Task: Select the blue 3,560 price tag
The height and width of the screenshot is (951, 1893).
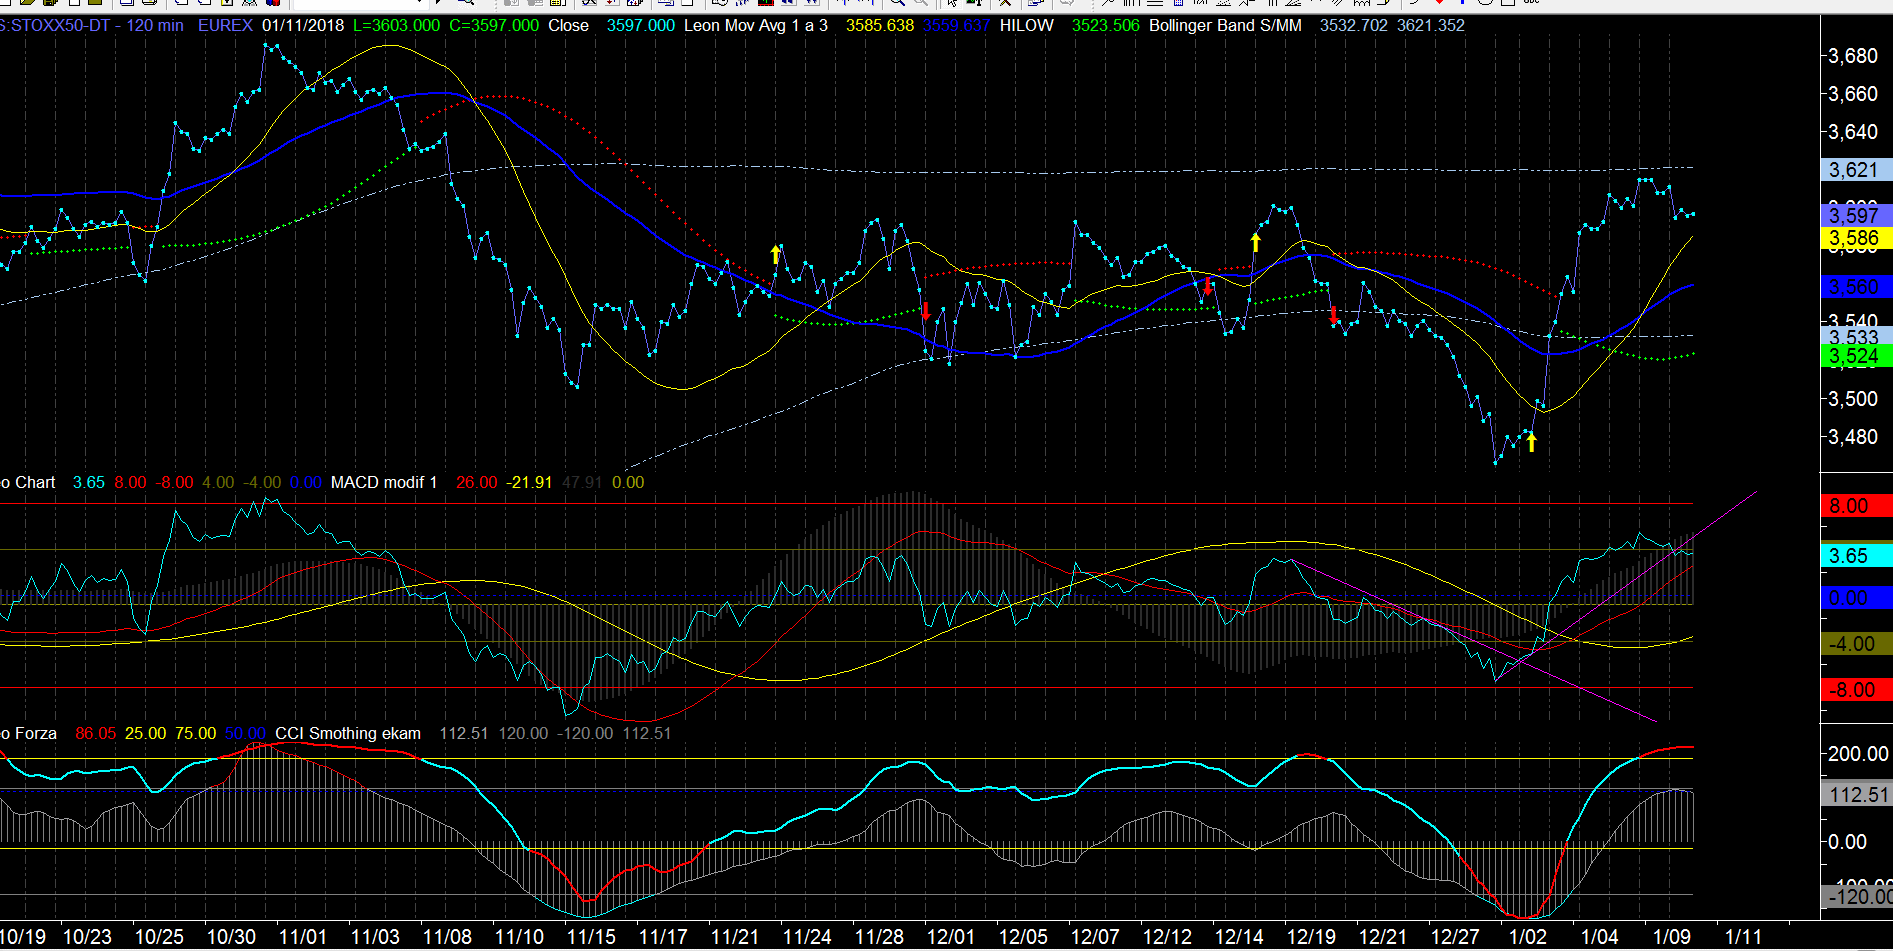Action: (1857, 287)
